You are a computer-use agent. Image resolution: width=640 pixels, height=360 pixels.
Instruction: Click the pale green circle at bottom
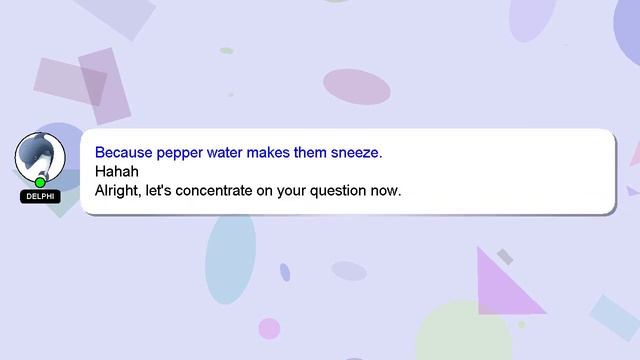[463, 331]
